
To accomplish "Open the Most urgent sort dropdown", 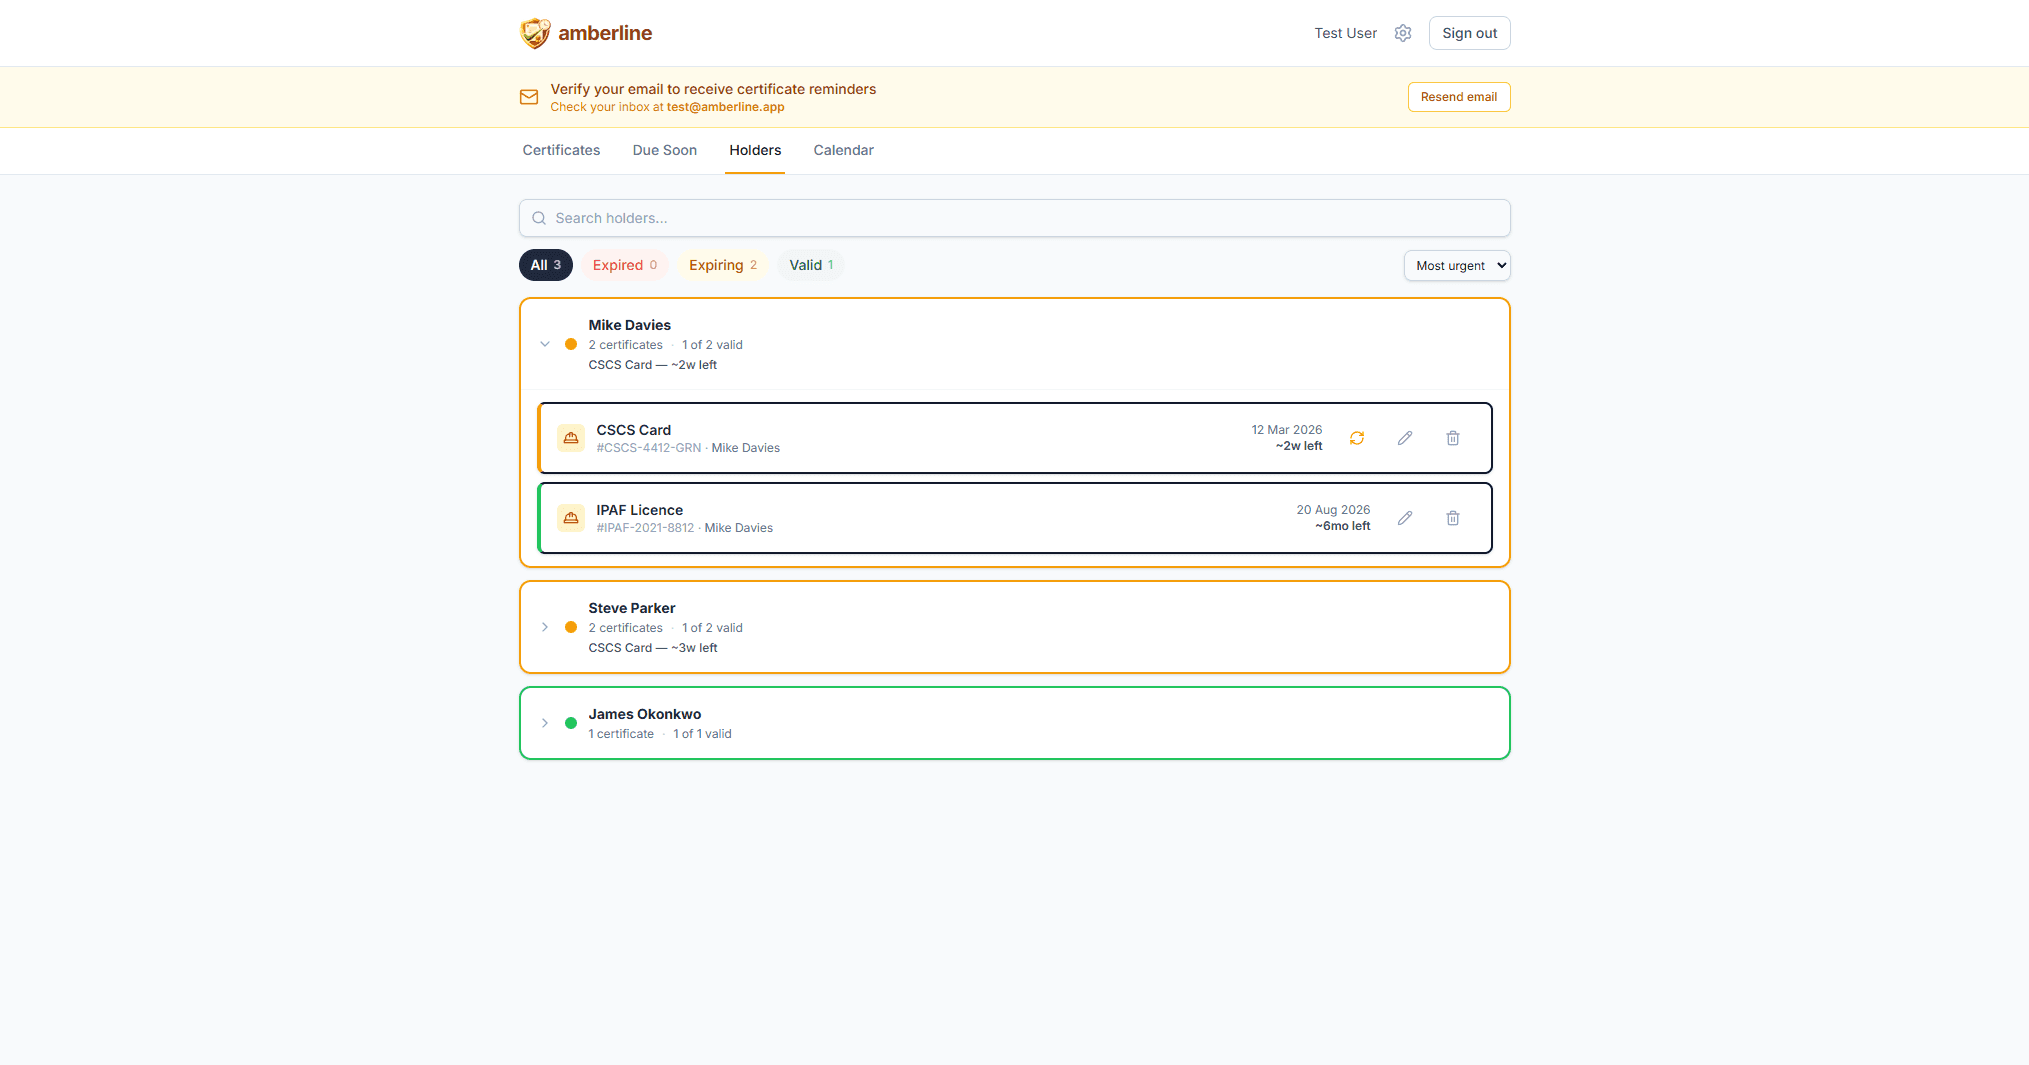I will click(1457, 266).
